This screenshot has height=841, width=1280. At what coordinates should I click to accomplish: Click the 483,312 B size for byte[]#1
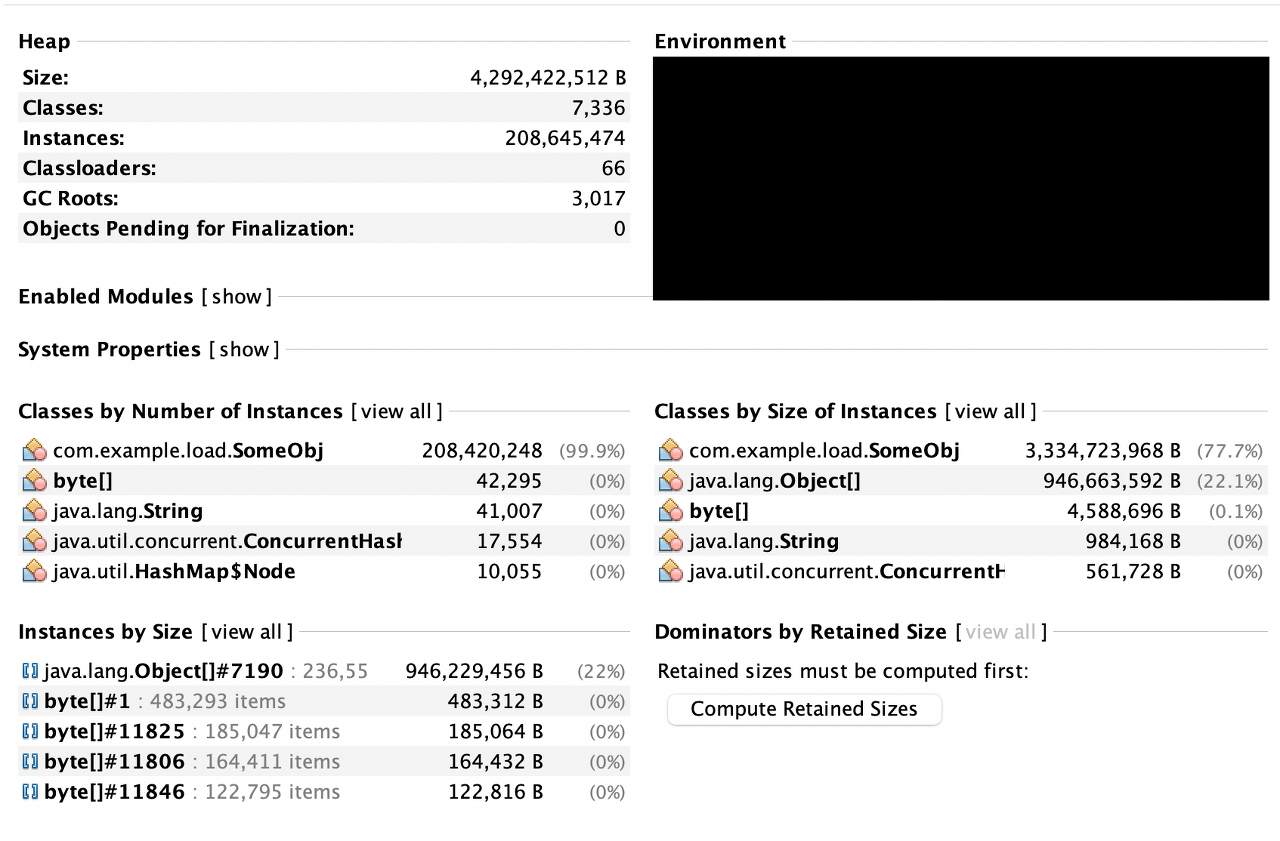tap(496, 701)
